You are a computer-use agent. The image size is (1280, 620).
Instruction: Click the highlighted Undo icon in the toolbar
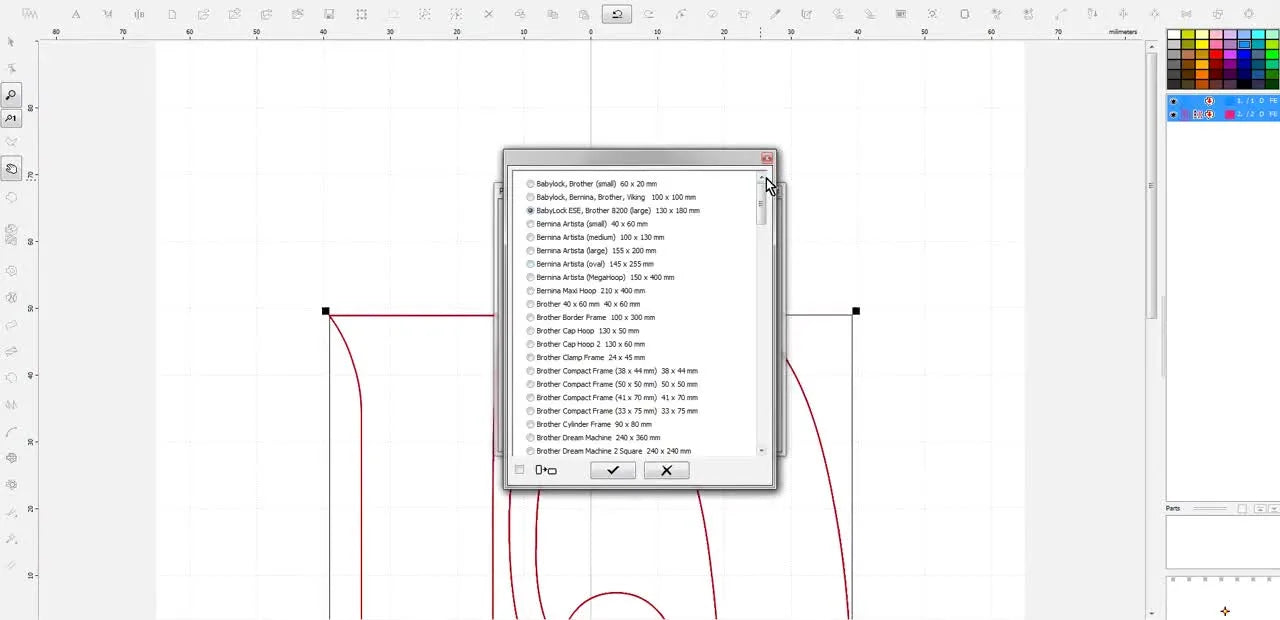pyautogui.click(x=618, y=14)
